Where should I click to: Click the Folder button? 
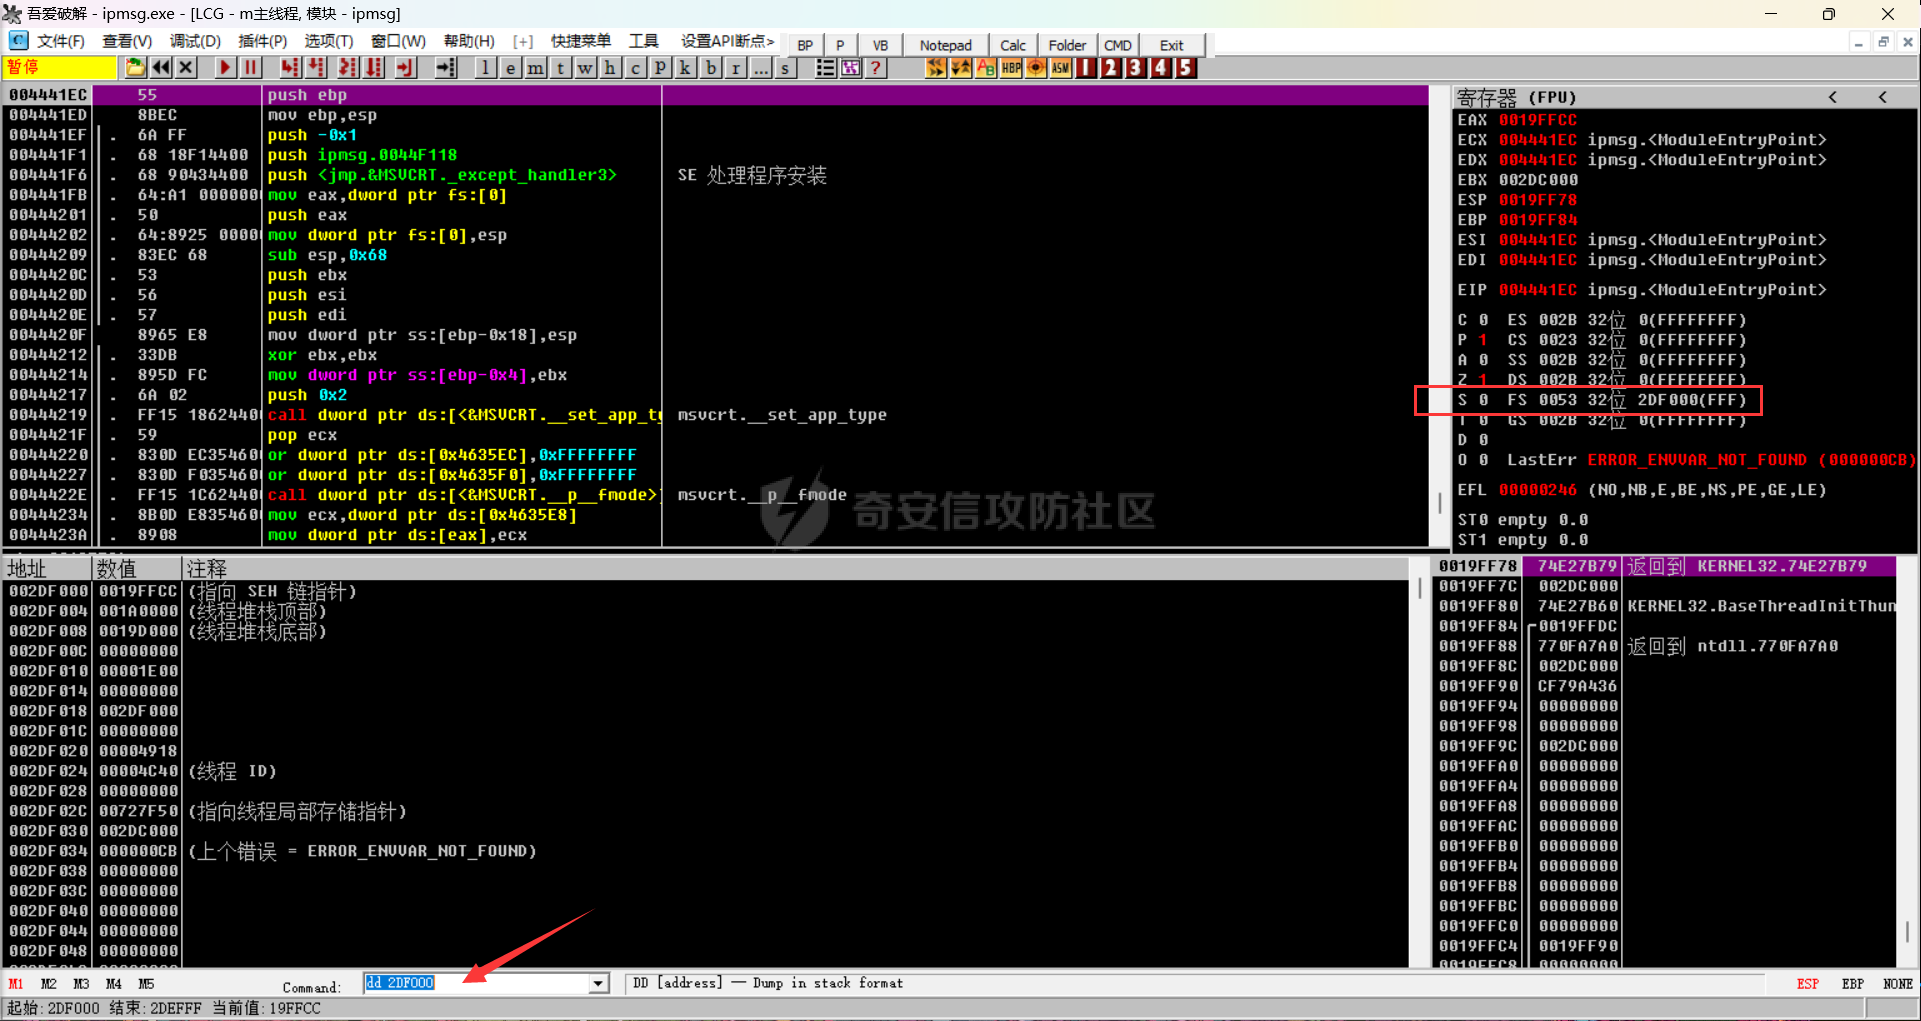pos(1067,45)
